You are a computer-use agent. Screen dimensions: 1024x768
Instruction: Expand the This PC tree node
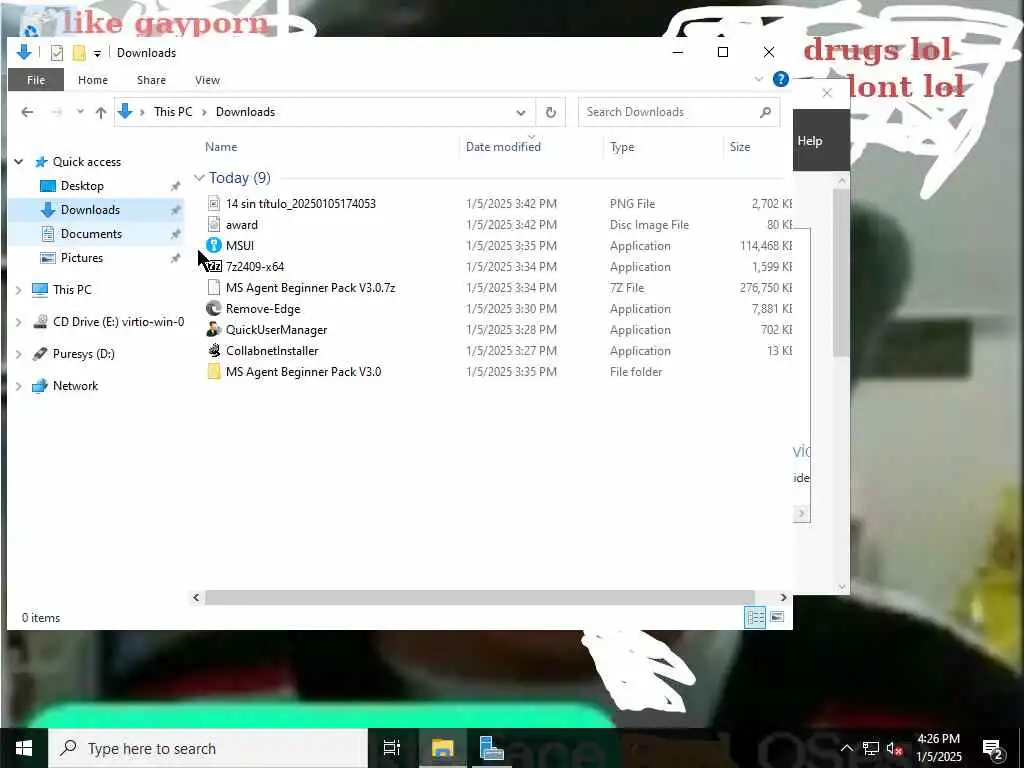coord(19,289)
